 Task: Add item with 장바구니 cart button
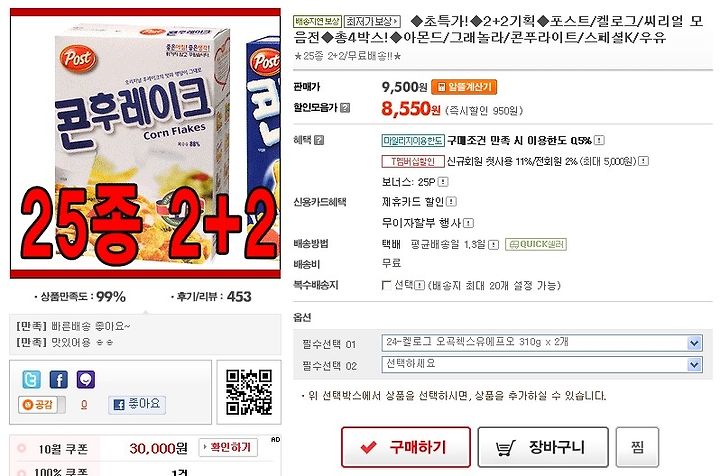543,447
